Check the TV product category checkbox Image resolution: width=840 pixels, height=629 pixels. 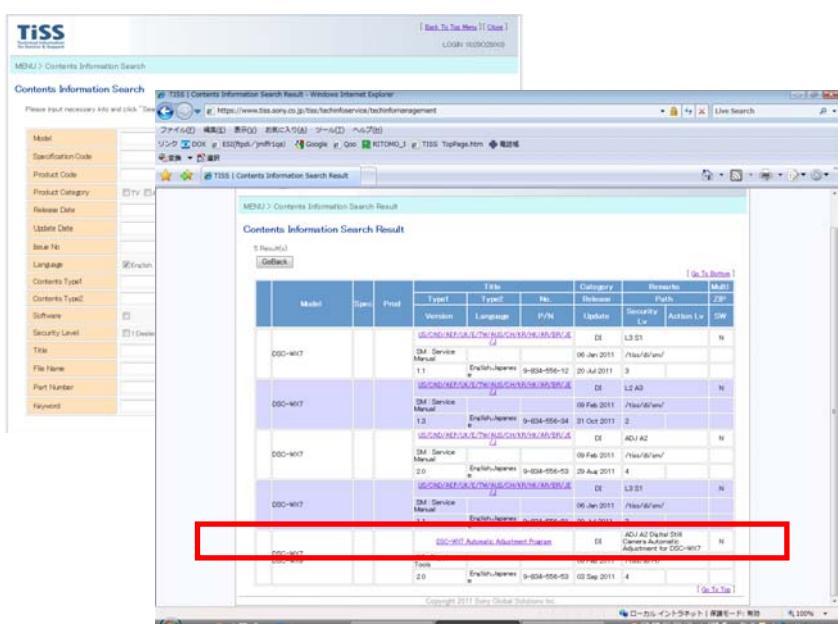pyautogui.click(x=124, y=192)
